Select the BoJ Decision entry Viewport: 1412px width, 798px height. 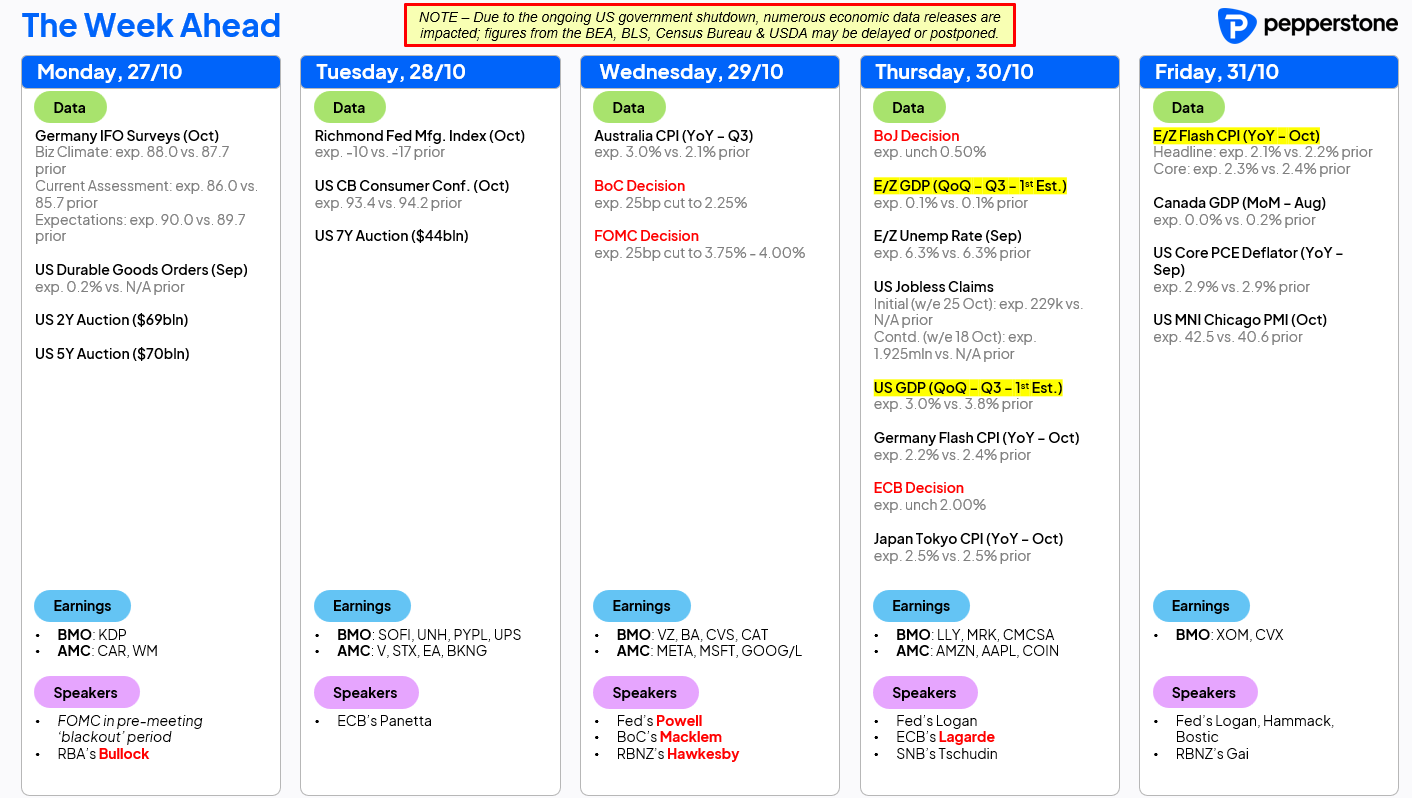[916, 136]
